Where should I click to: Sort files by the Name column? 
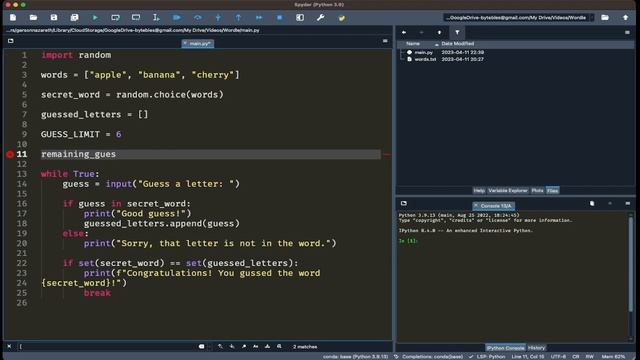pyautogui.click(x=413, y=44)
